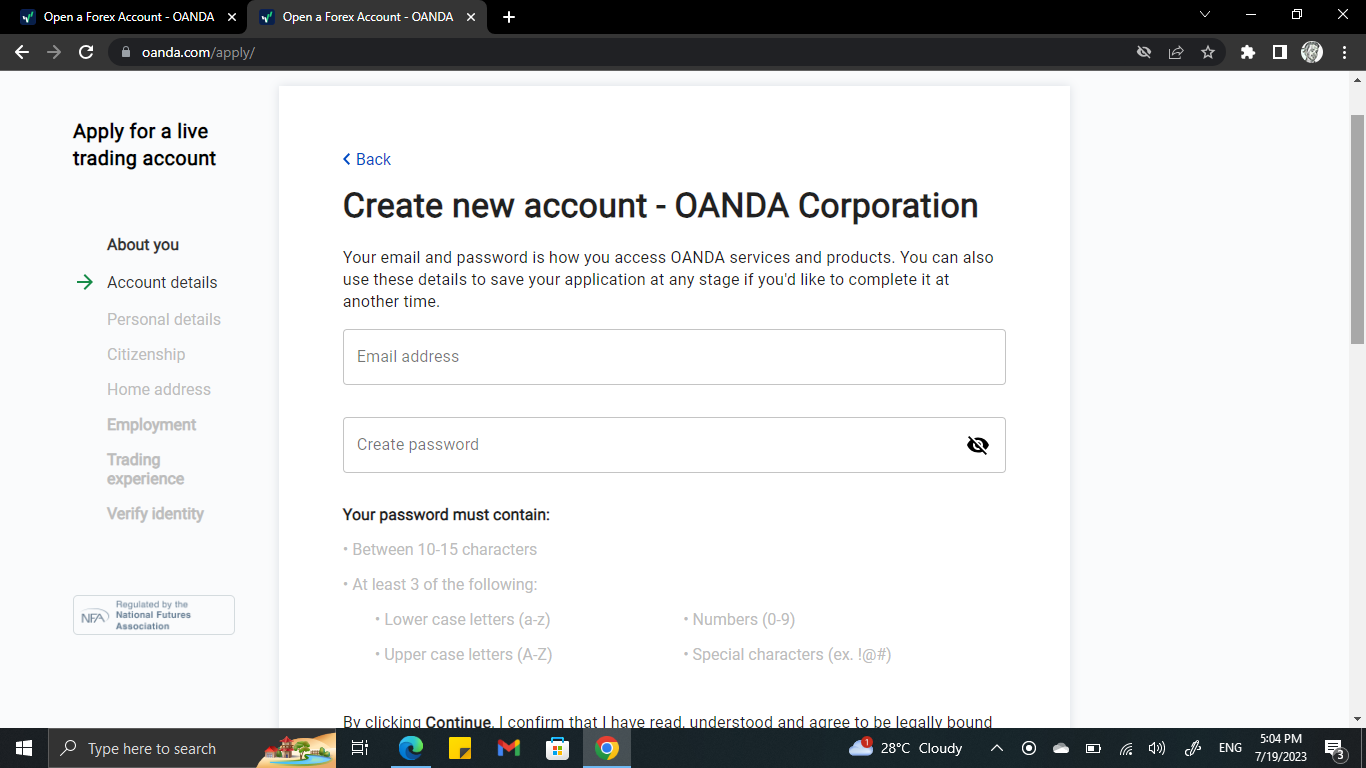The image size is (1366, 768).
Task: Click the pen input tray icon
Action: pos(1193,748)
